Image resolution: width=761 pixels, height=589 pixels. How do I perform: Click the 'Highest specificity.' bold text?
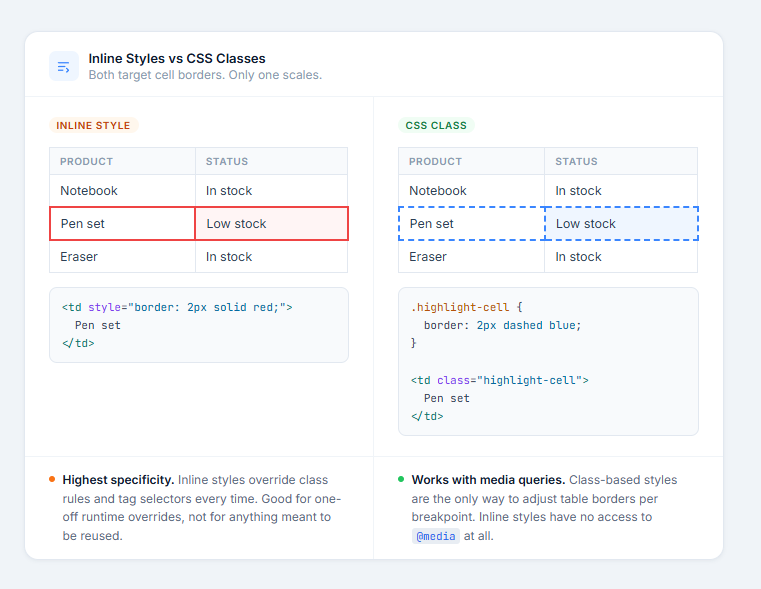coord(118,480)
